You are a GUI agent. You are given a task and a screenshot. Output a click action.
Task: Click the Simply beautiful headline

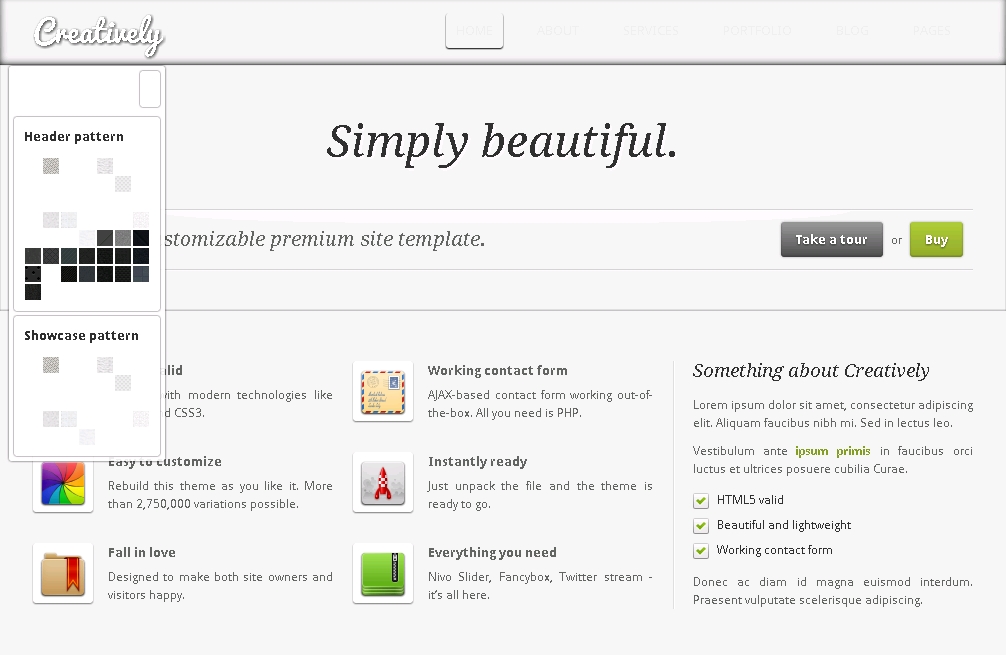tap(502, 141)
